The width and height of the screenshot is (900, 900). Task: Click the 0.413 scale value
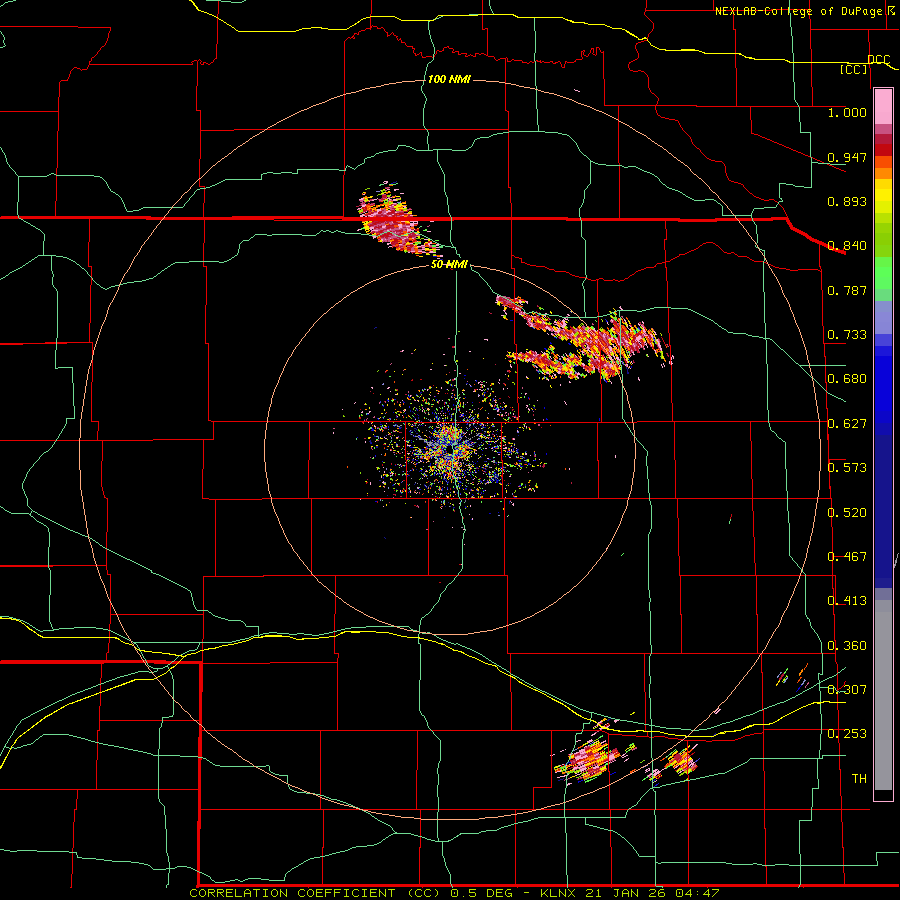(847, 601)
